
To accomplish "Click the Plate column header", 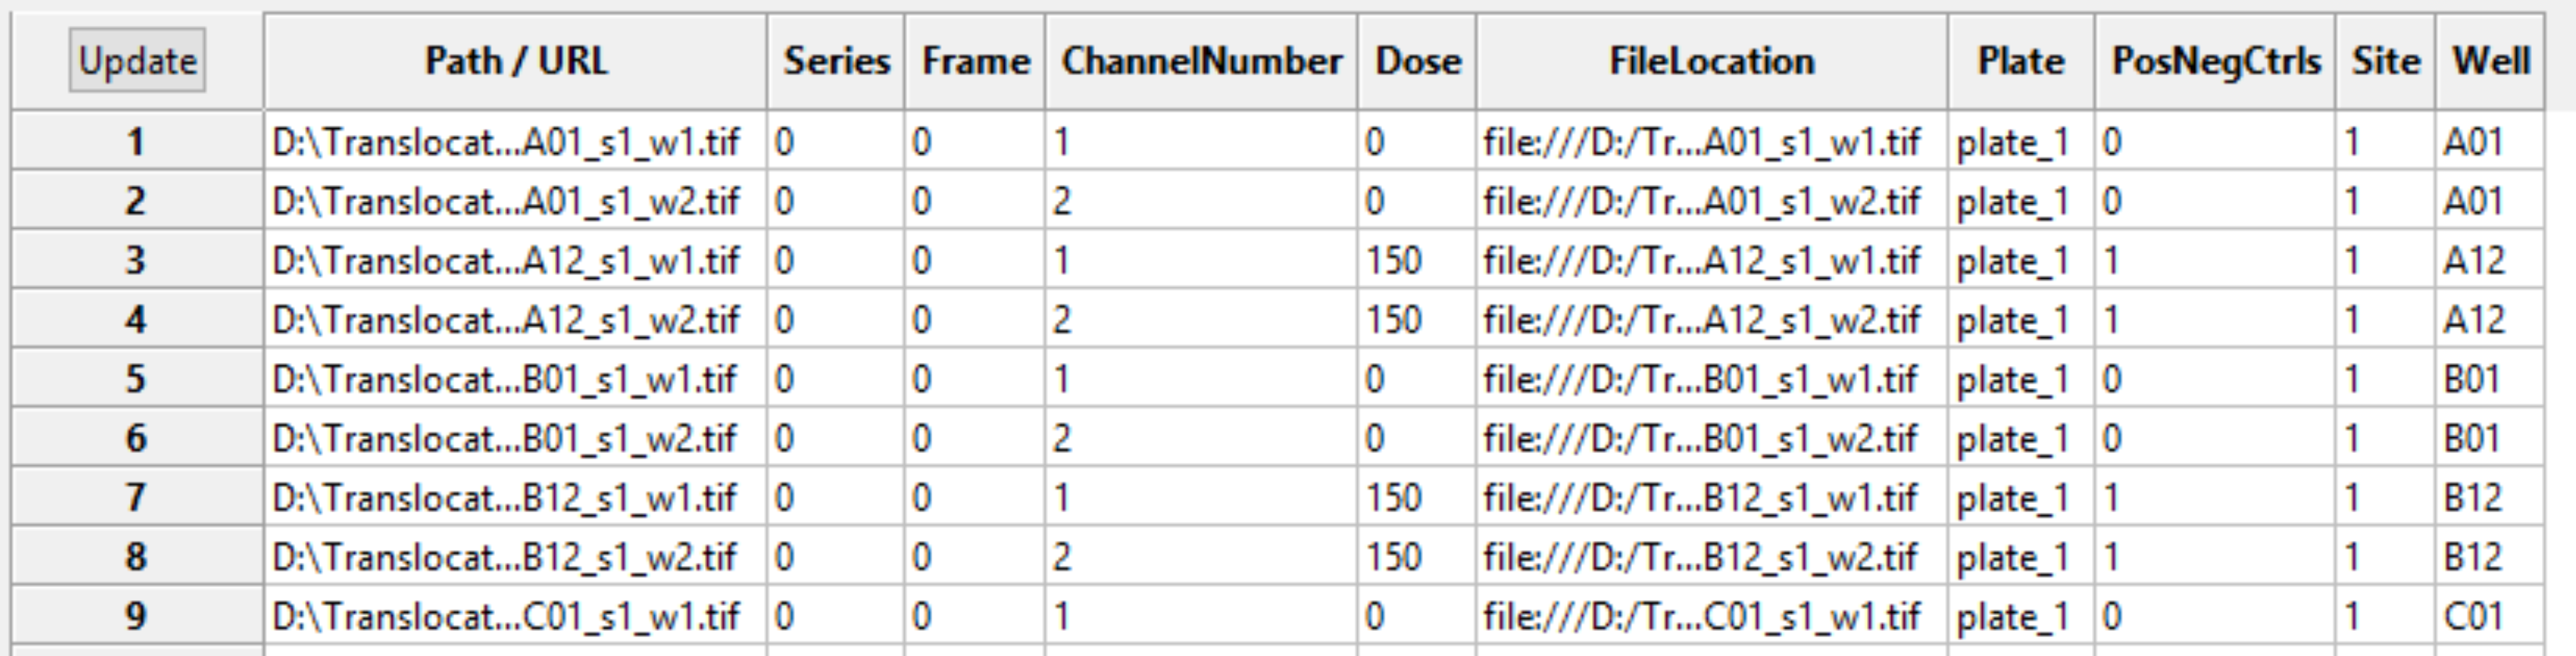I will 2021,61.
